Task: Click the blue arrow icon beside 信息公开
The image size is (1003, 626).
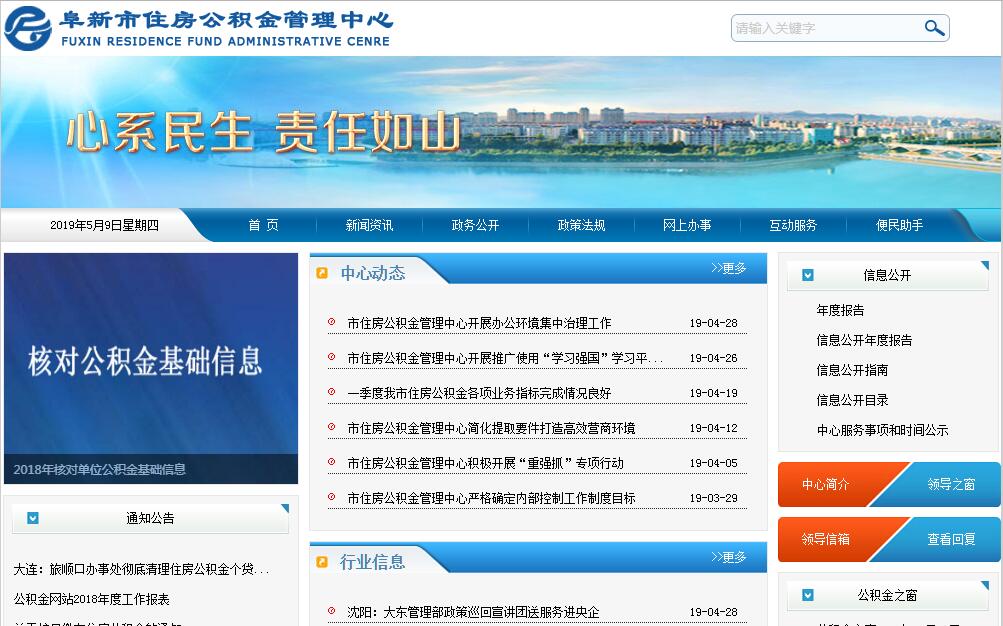Action: [x=808, y=275]
